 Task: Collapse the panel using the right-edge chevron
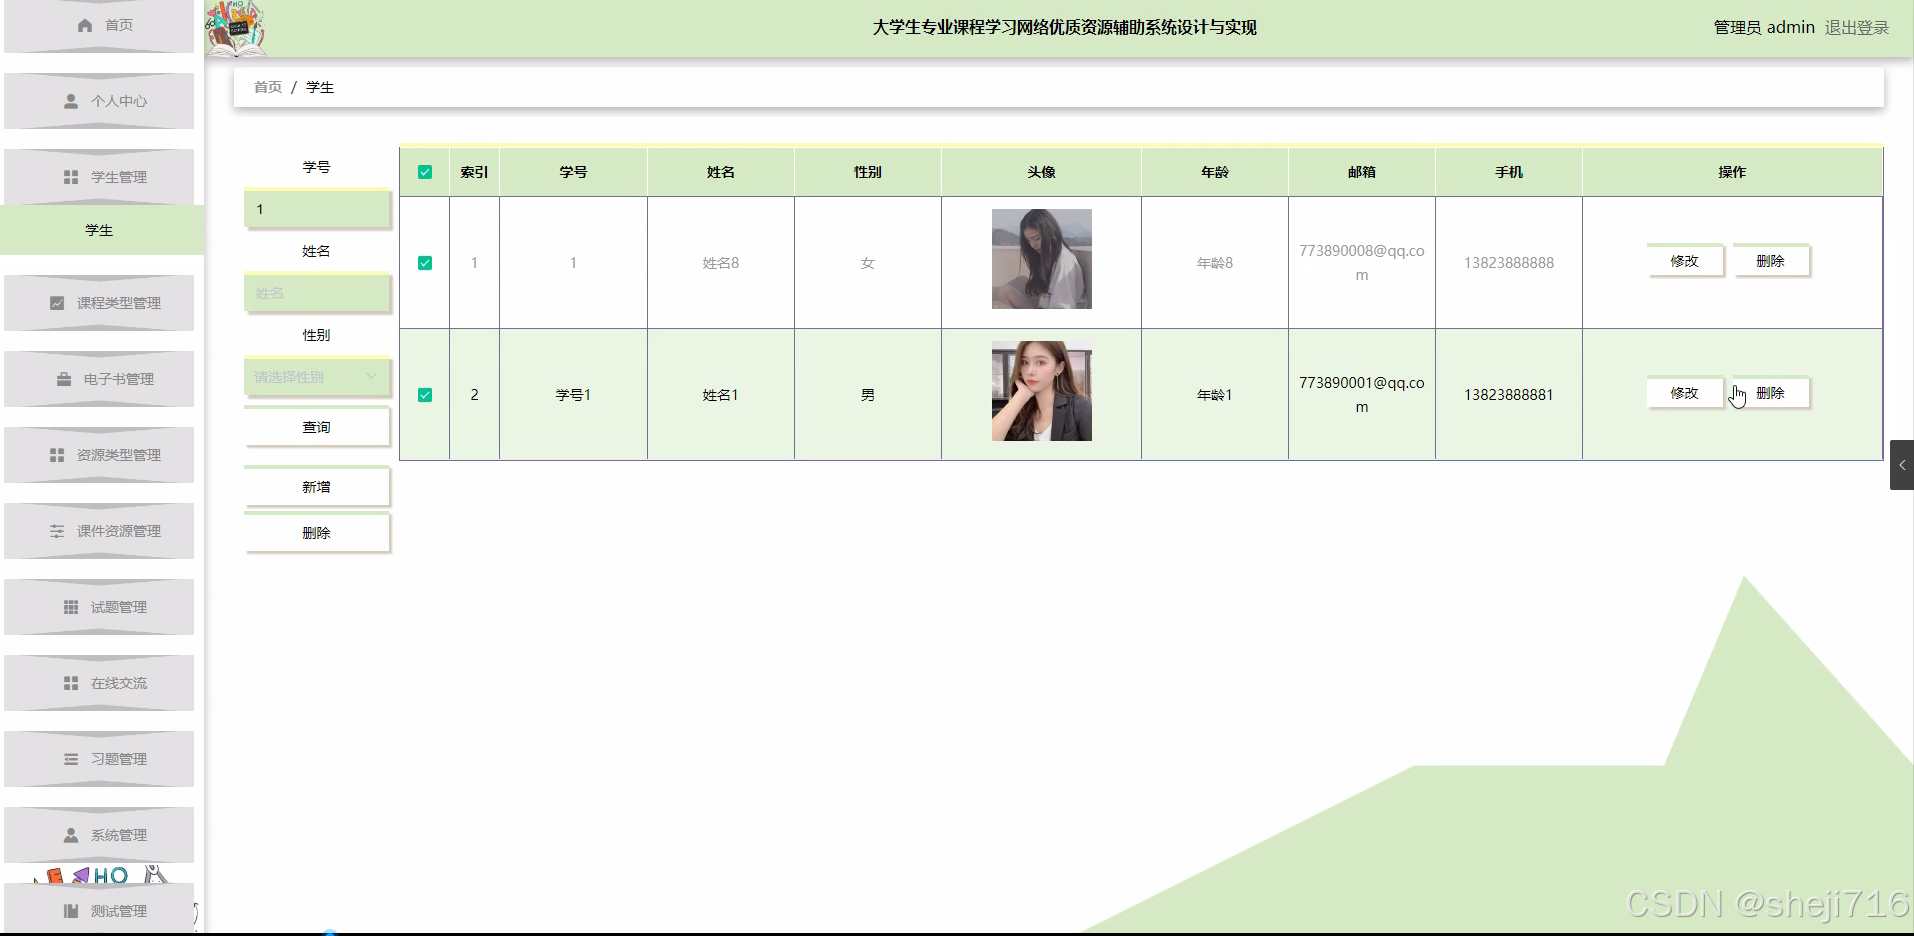tap(1902, 464)
